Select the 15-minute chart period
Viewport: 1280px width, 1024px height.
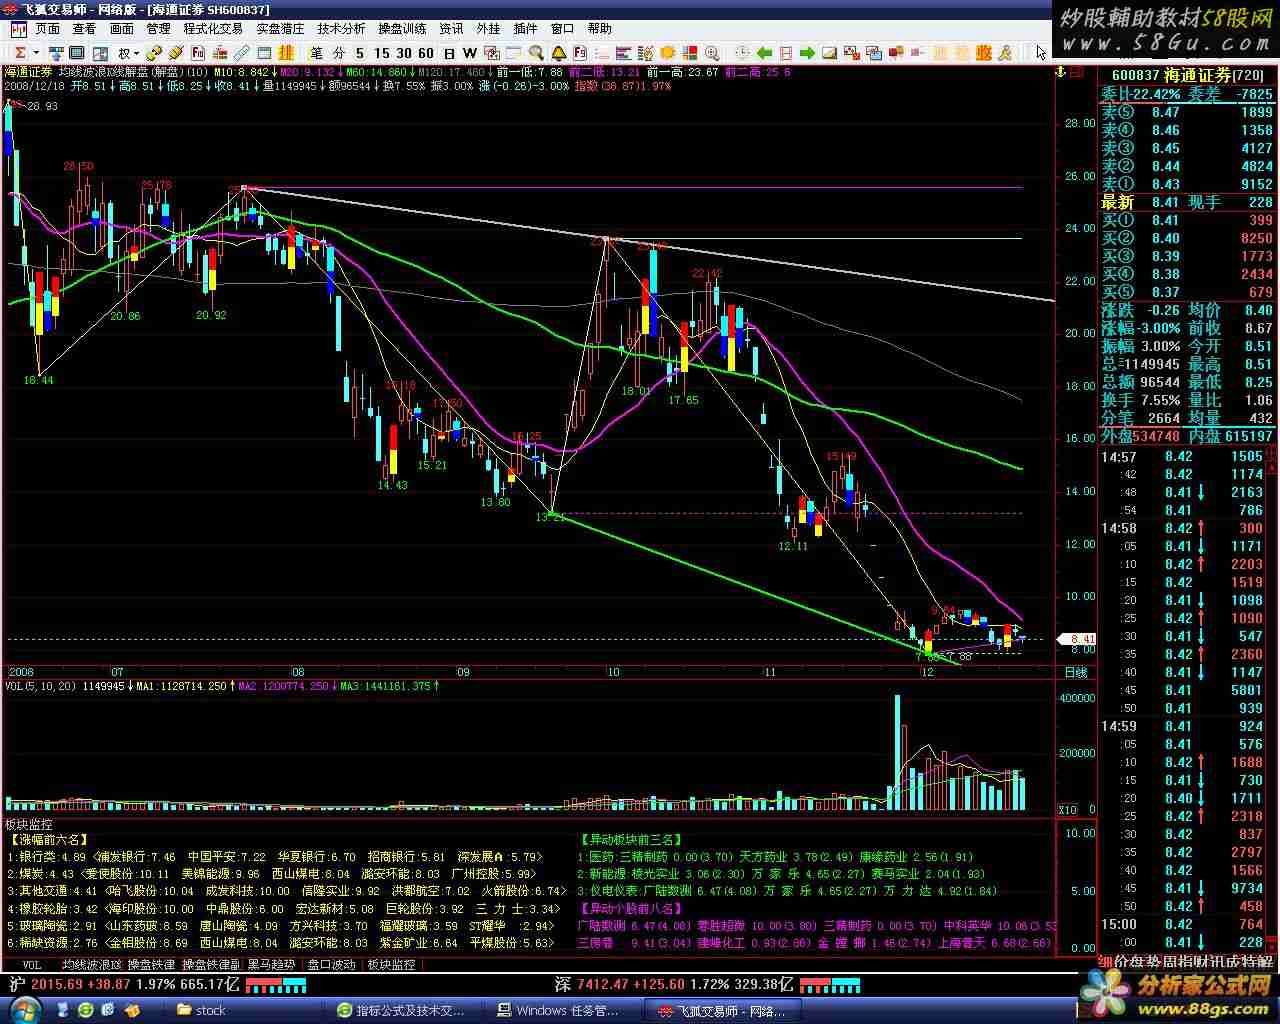(x=381, y=52)
